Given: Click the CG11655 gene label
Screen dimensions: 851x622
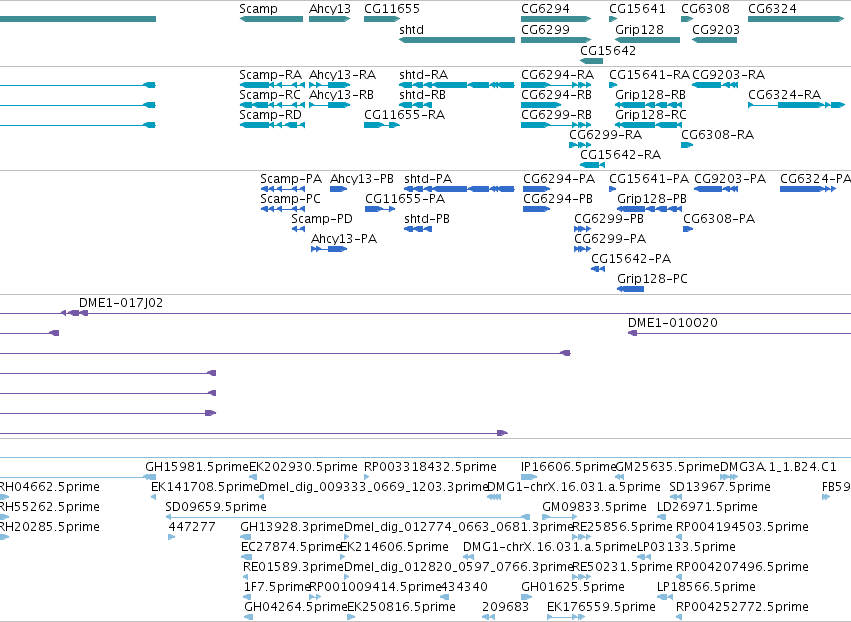Looking at the screenshot, I should tap(392, 9).
